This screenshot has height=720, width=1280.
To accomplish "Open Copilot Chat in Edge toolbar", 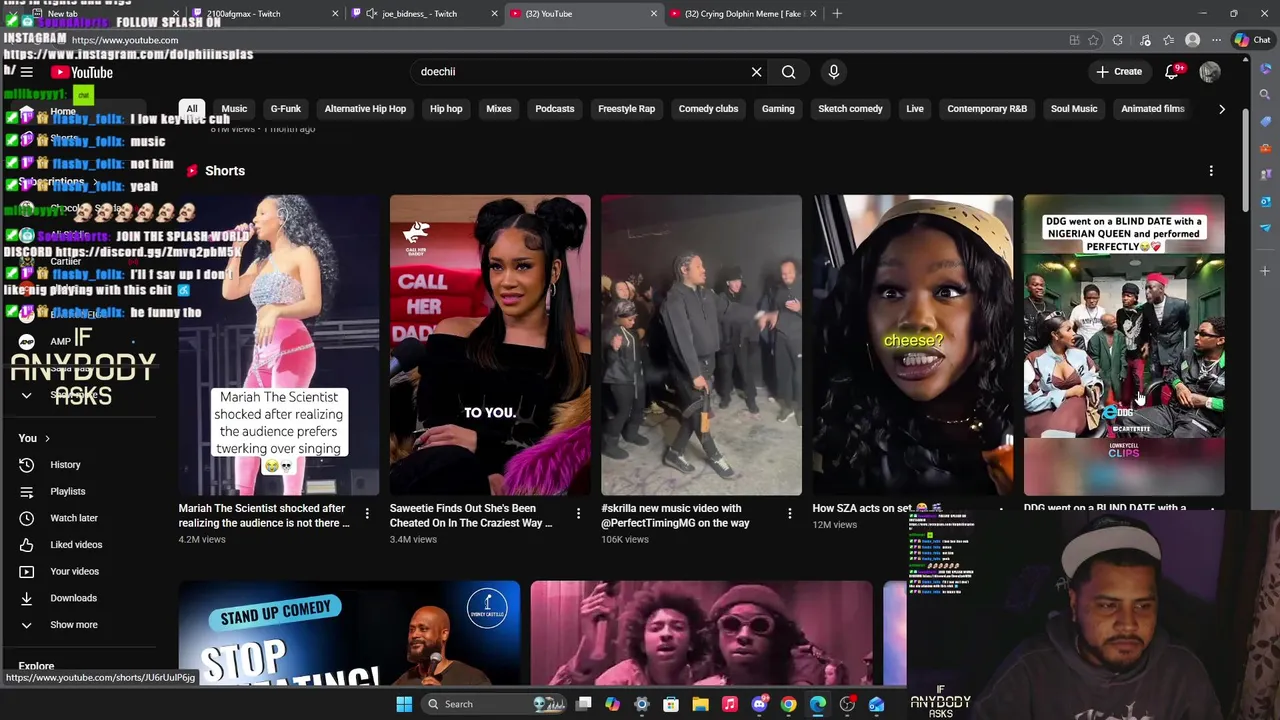I will click(x=1252, y=40).
